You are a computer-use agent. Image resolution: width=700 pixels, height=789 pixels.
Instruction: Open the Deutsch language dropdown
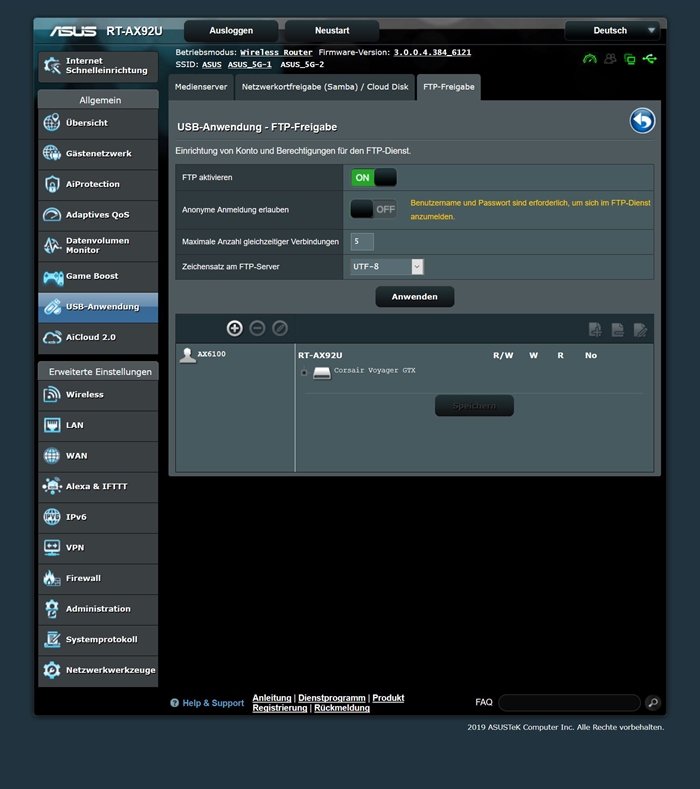[612, 31]
